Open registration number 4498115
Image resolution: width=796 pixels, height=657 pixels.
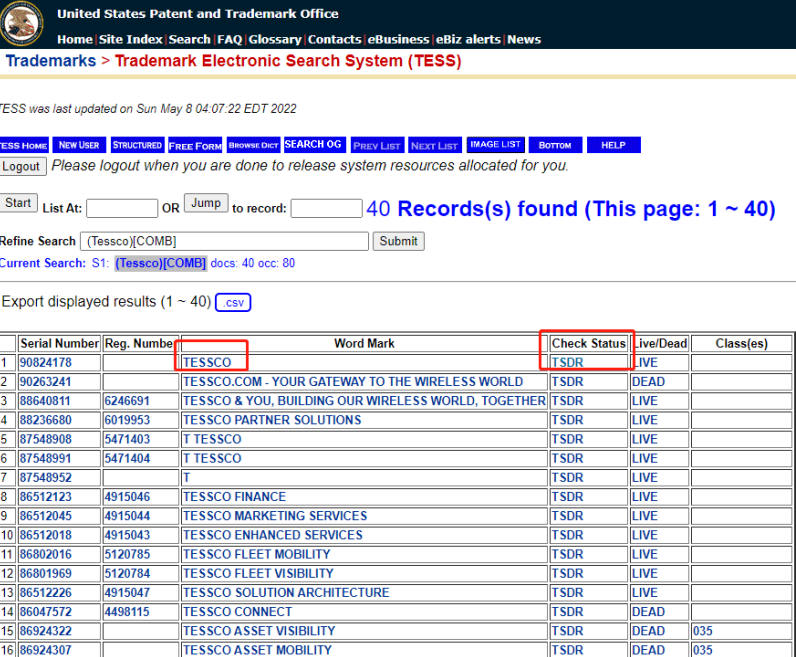(x=127, y=612)
